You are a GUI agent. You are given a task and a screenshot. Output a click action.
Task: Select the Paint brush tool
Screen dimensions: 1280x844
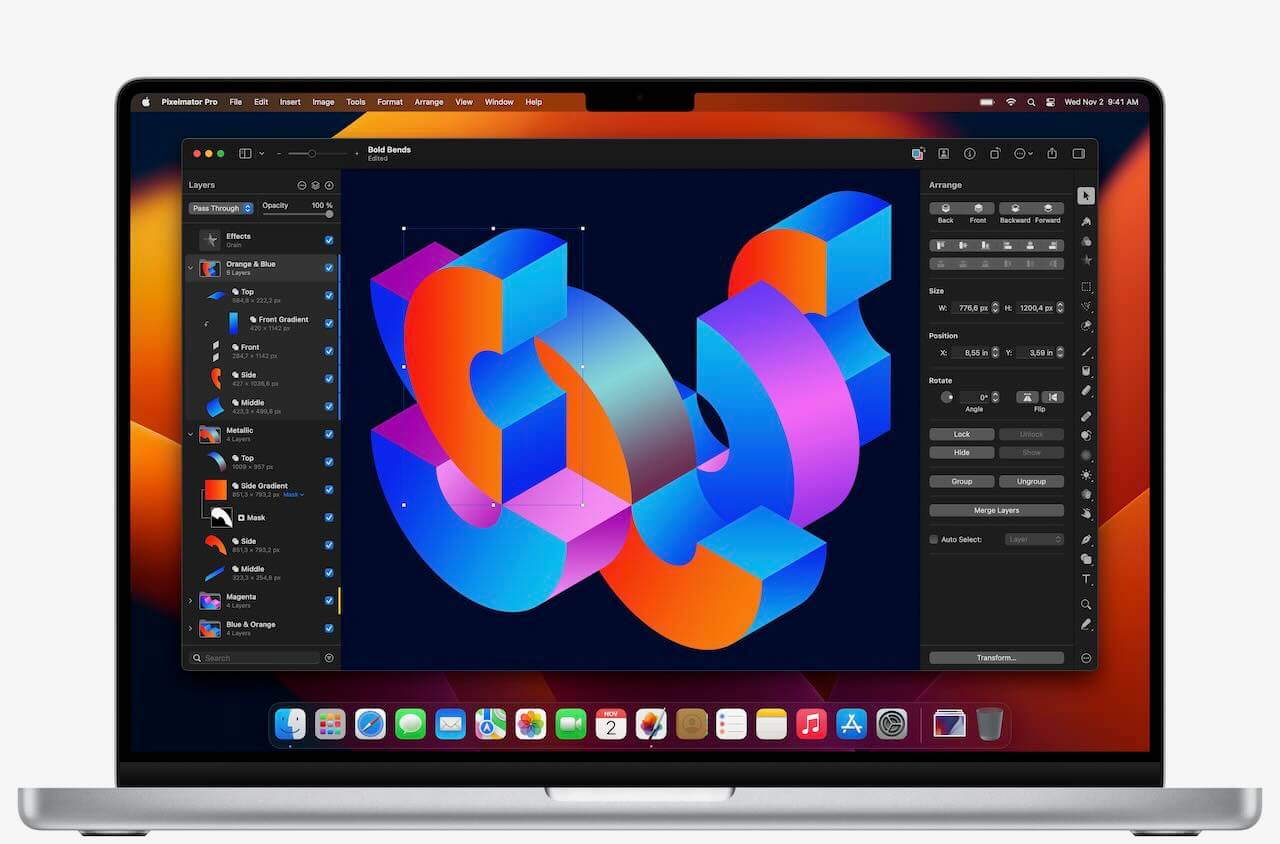point(1086,352)
